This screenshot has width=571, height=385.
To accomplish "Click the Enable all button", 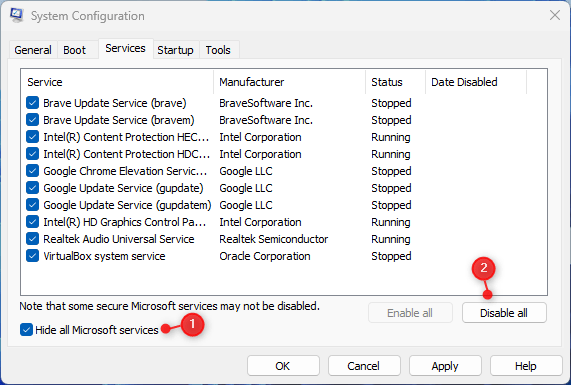I will point(410,313).
